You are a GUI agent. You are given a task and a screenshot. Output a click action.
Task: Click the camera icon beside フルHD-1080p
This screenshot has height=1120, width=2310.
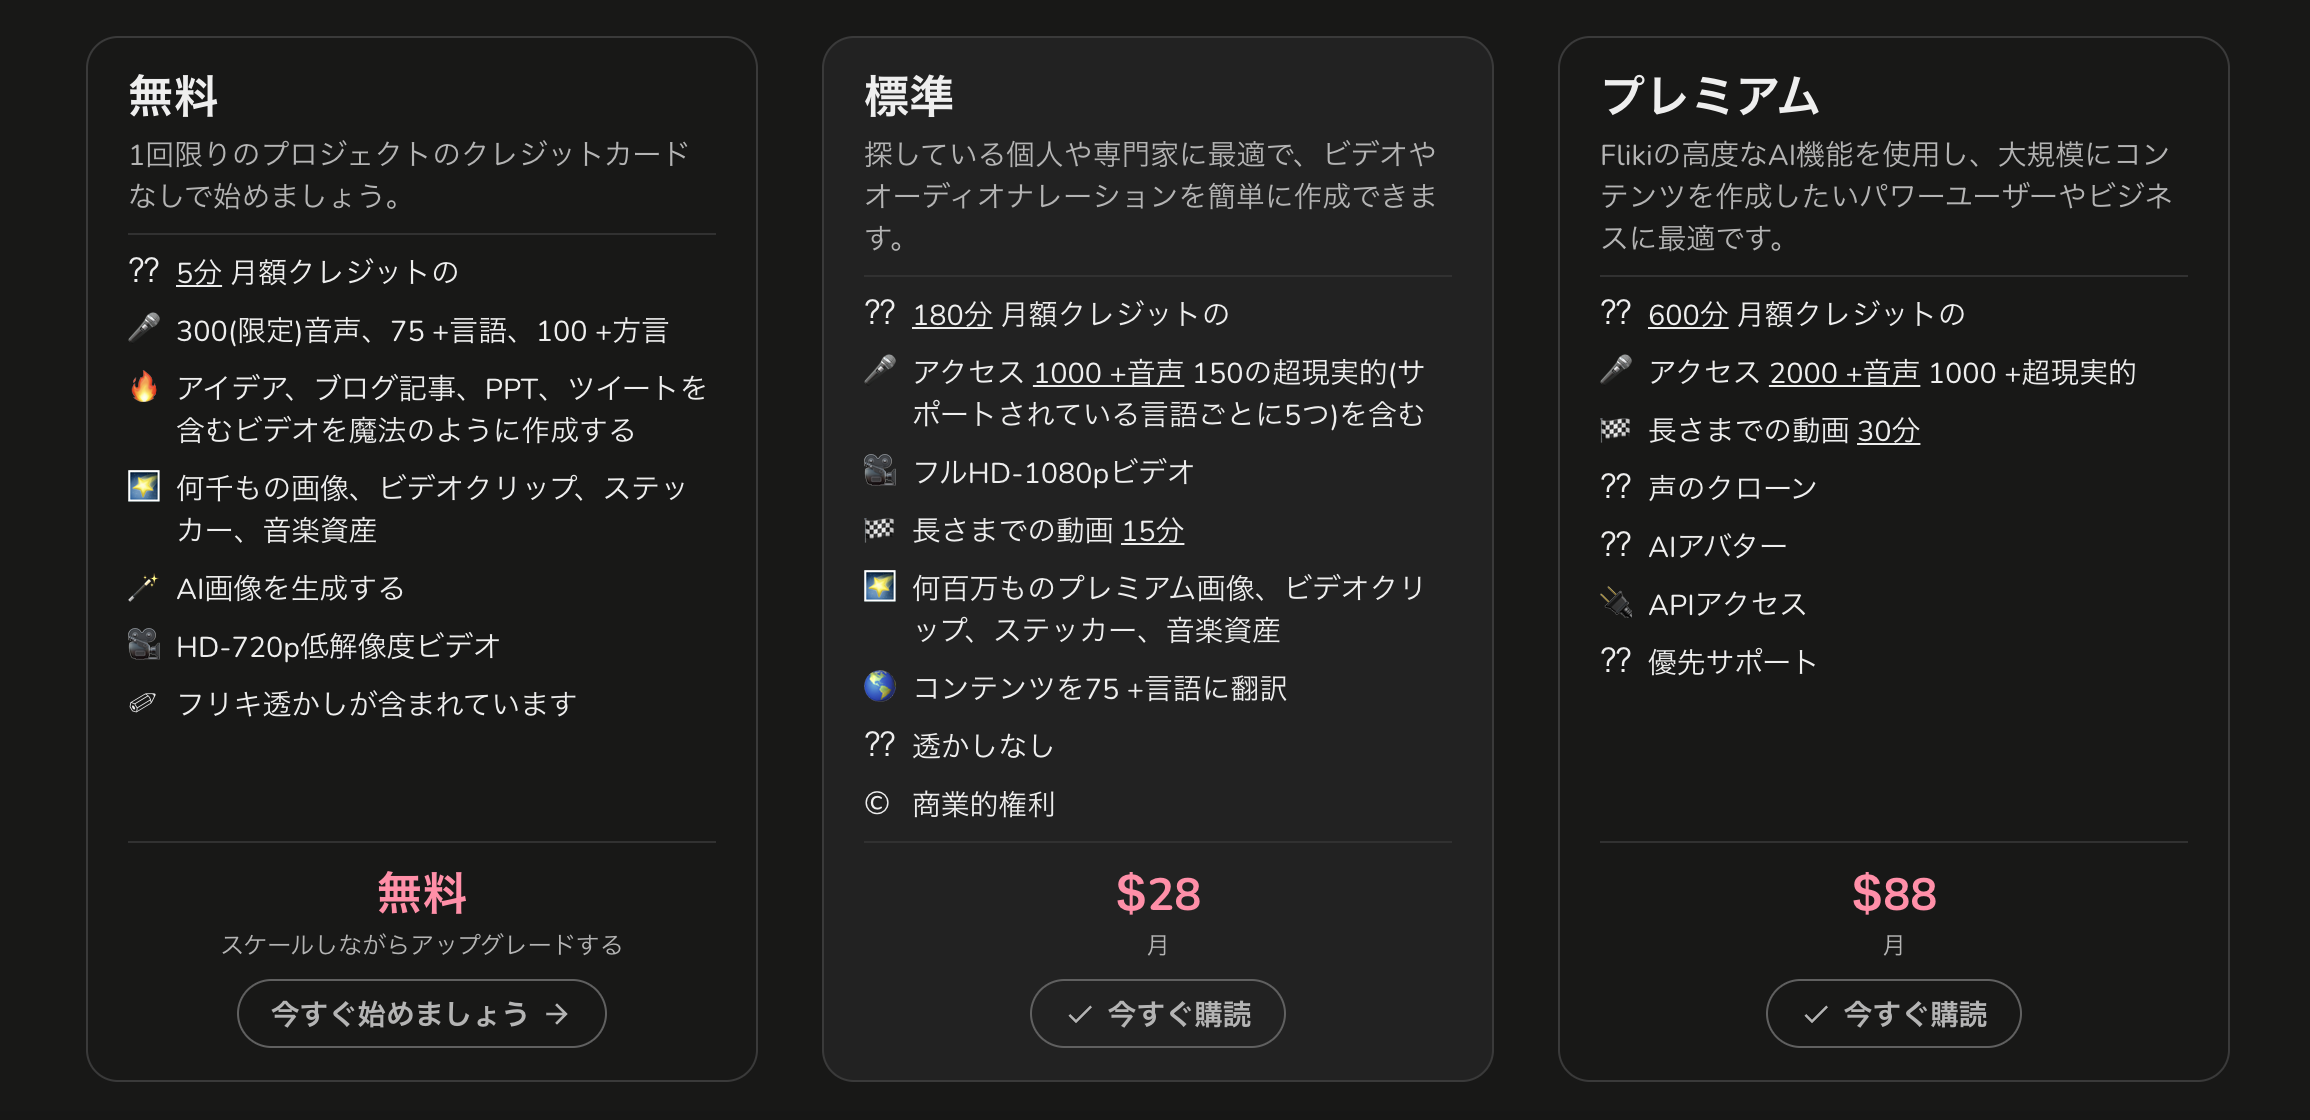880,471
